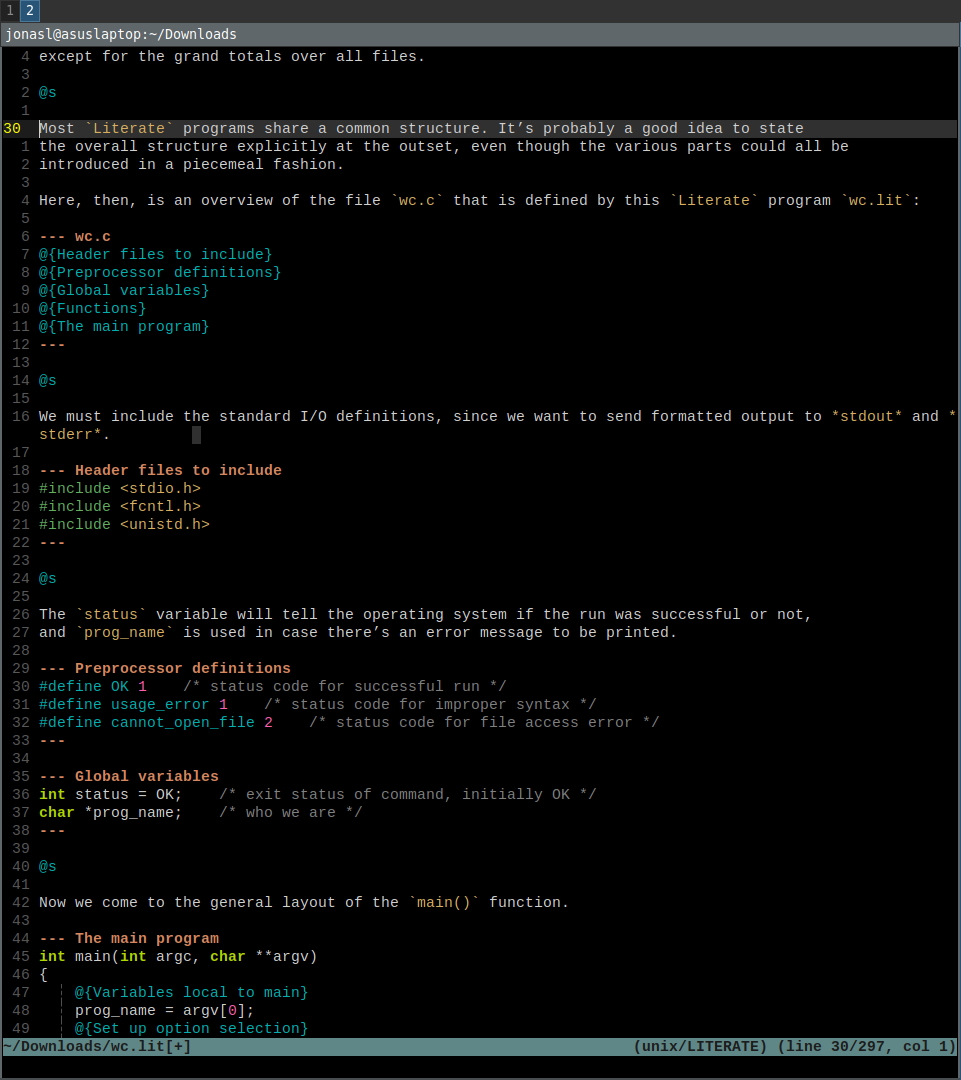The image size is (961, 1080).
Task: Click the @{The main program} reference
Action: pos(124,326)
